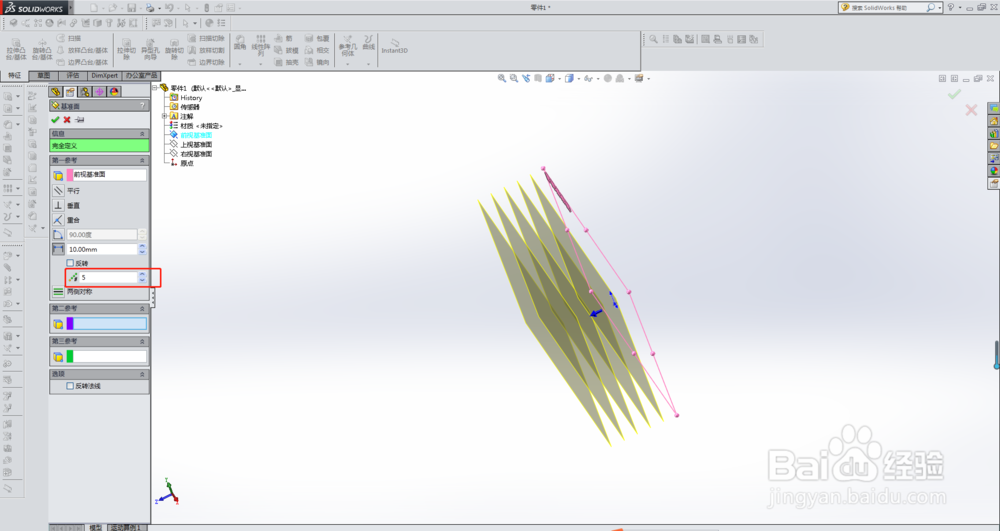Click the Zoom to Fit icon in view toolbar
The image size is (1000, 531).
pos(502,78)
